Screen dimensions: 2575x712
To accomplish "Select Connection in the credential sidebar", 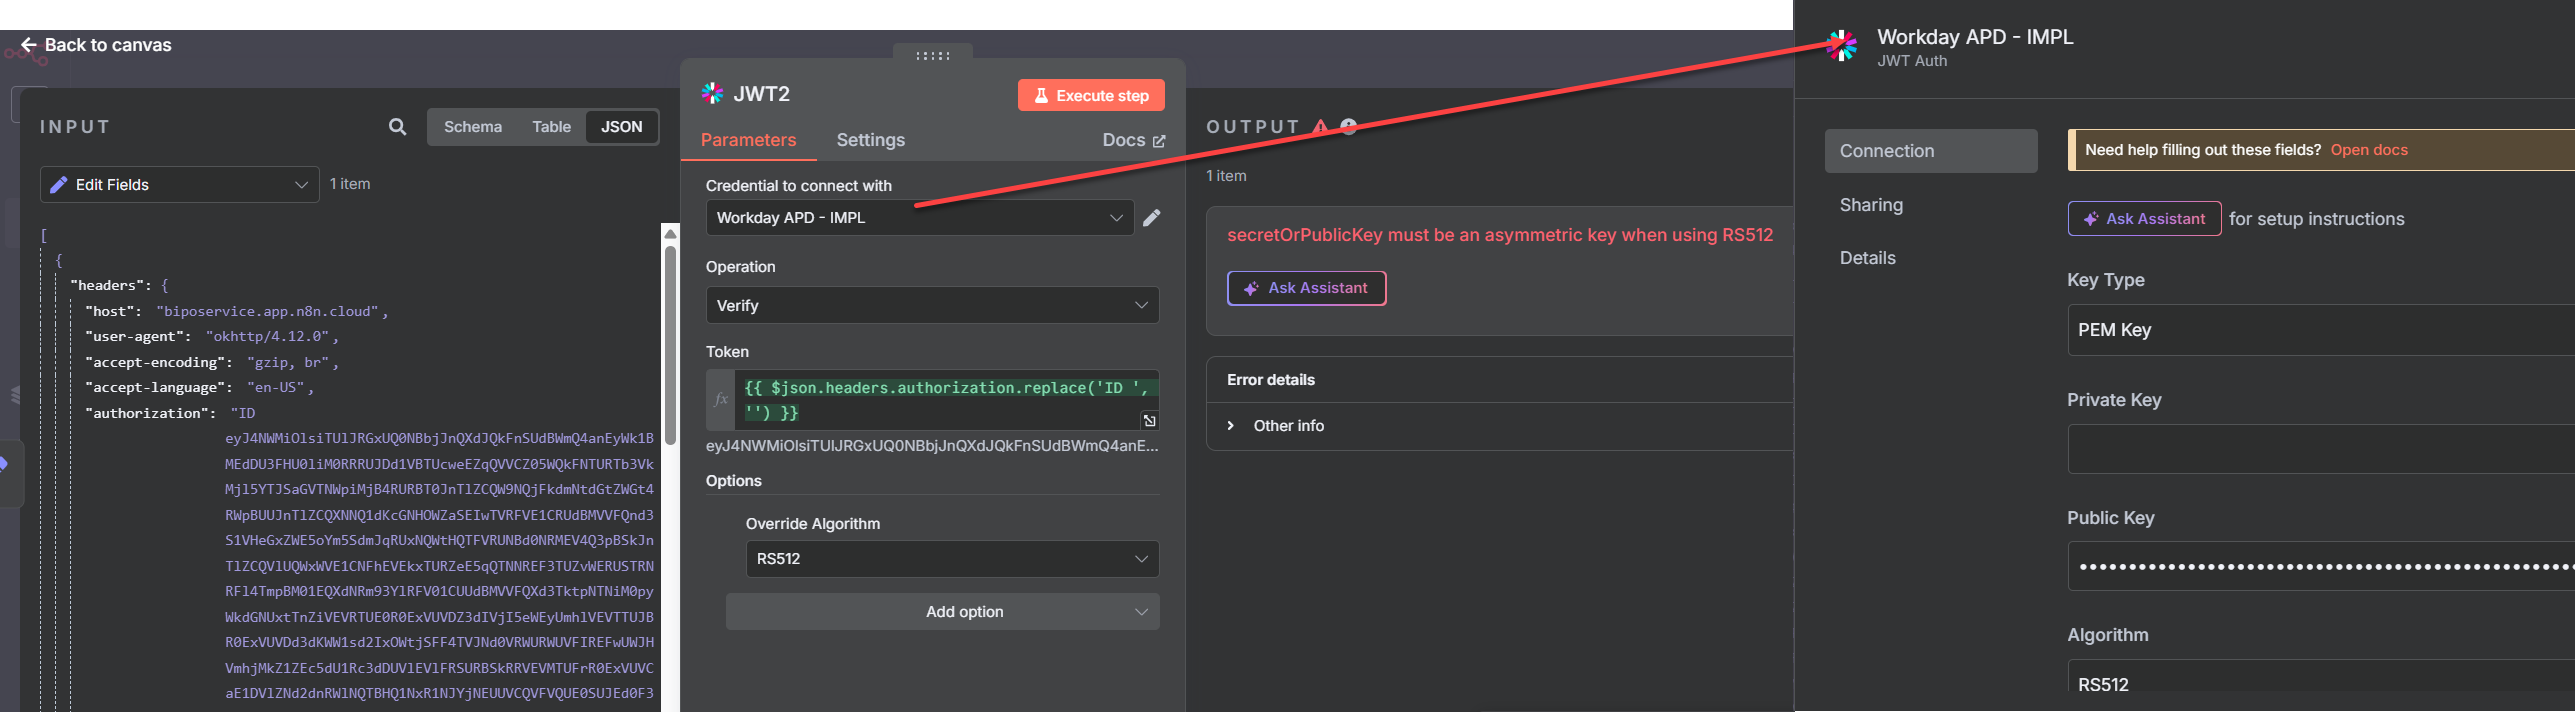I will pos(1931,151).
